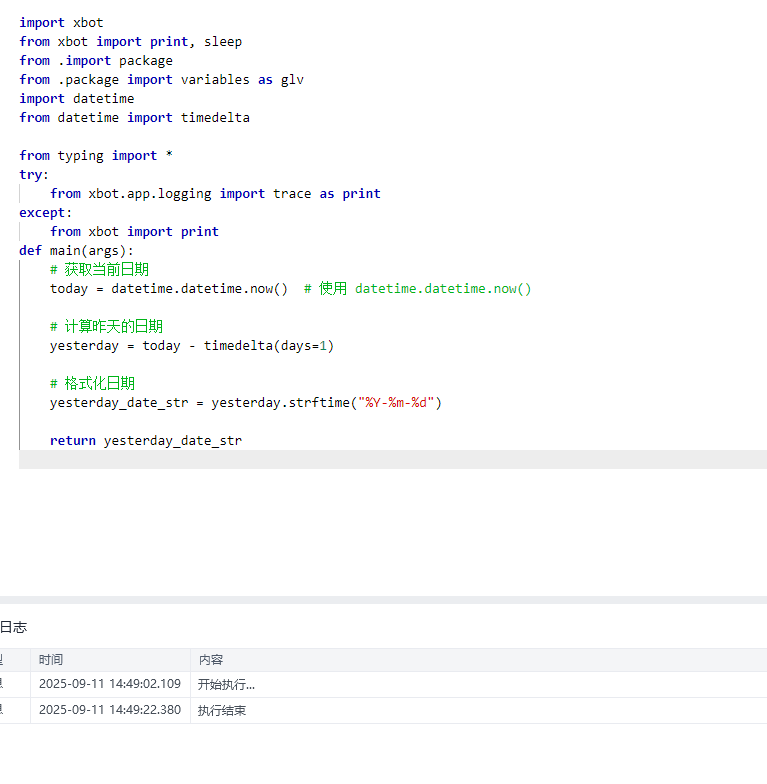767x784 pixels.
Task: Click the '# 格式化日期' comment
Action: [x=92, y=384]
